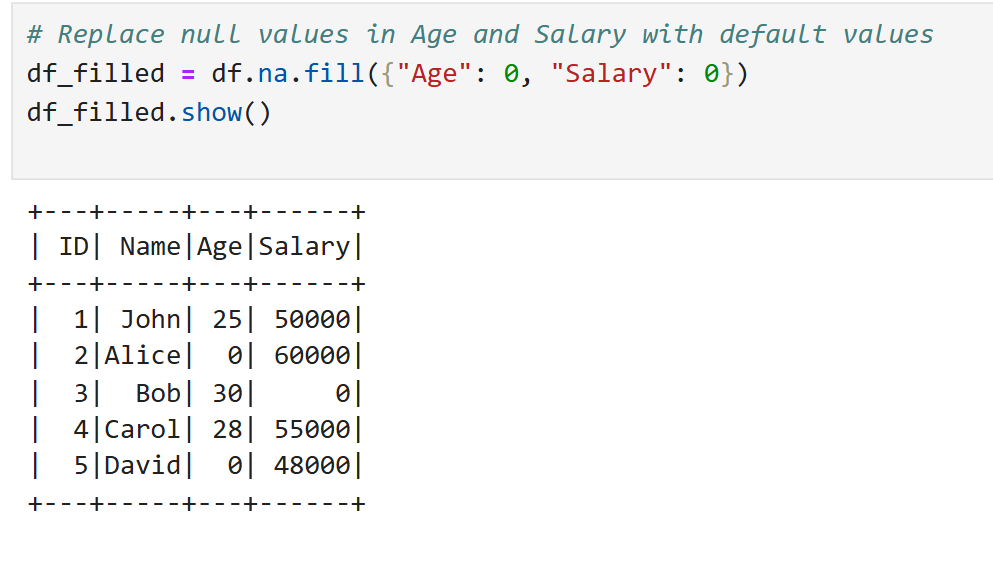Click Carol's age value 28
The height and width of the screenshot is (561, 993).
point(227,429)
